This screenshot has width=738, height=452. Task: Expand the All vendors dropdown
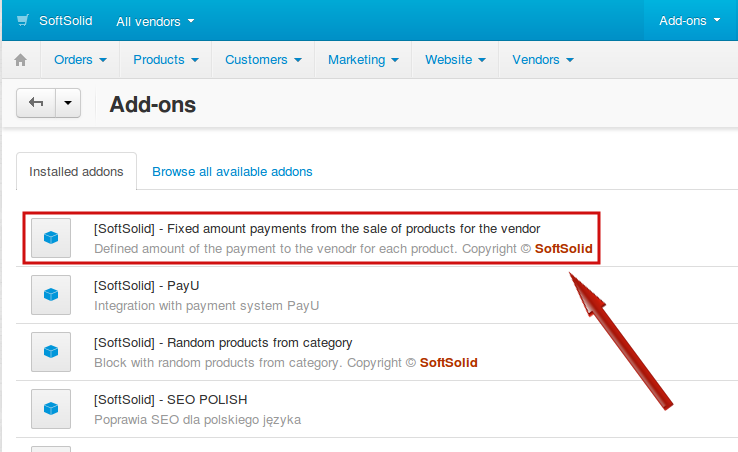(155, 21)
